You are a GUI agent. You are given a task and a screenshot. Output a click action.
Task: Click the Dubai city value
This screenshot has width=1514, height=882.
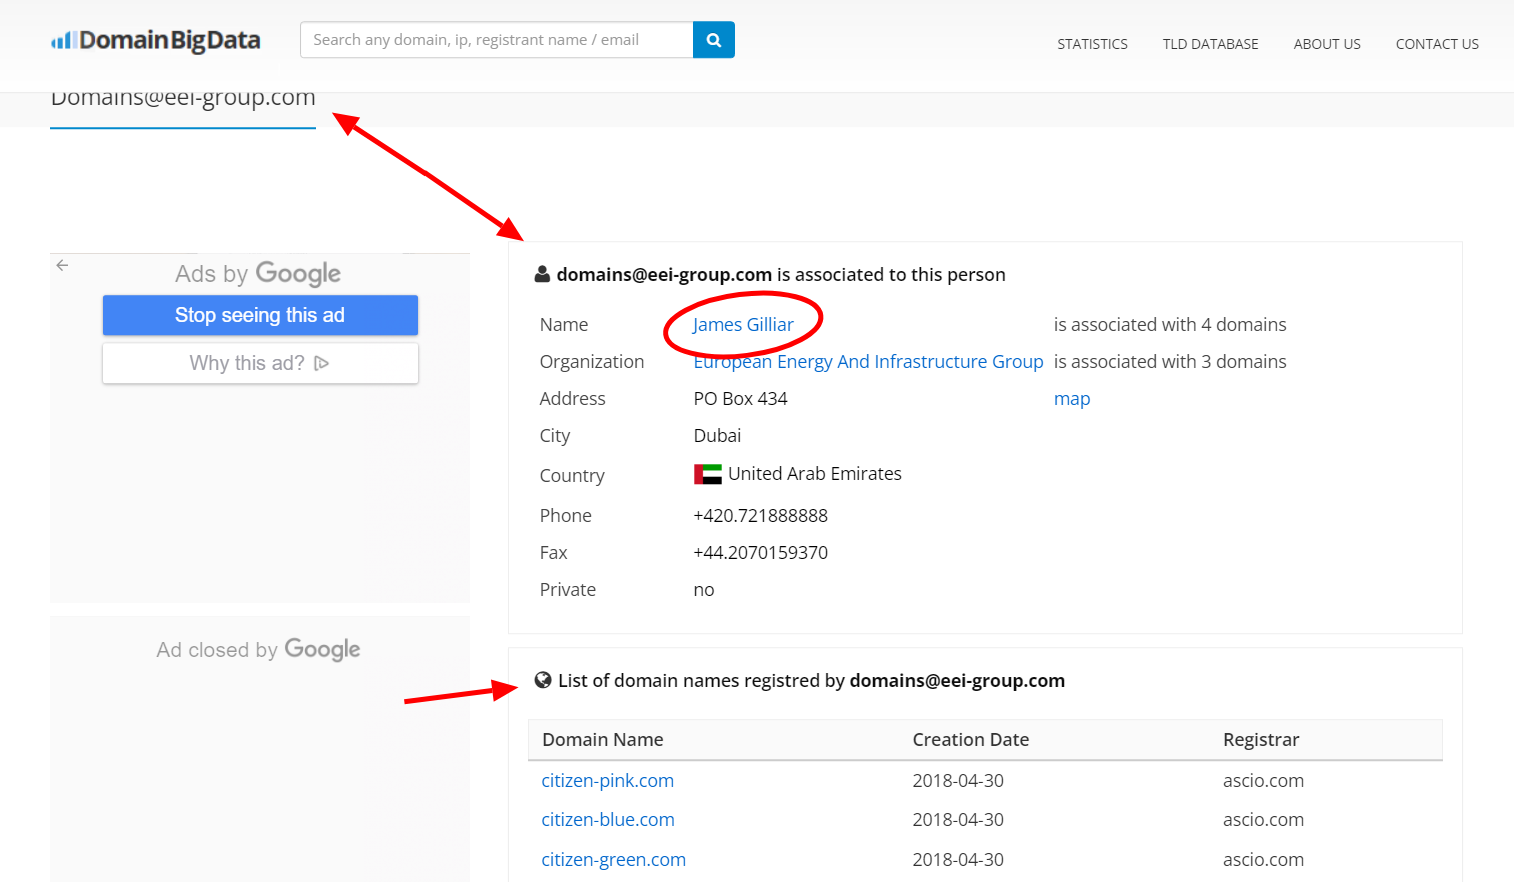(x=717, y=435)
